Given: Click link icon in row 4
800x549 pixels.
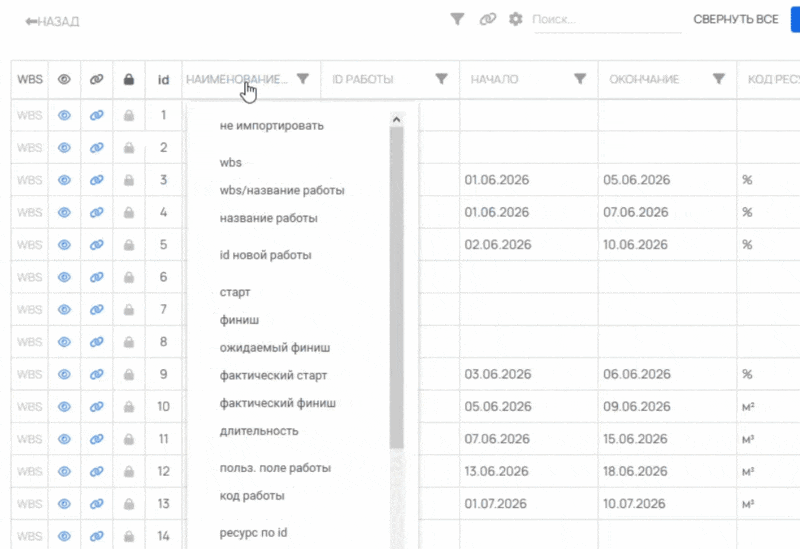Looking at the screenshot, I should pyautogui.click(x=96, y=212).
